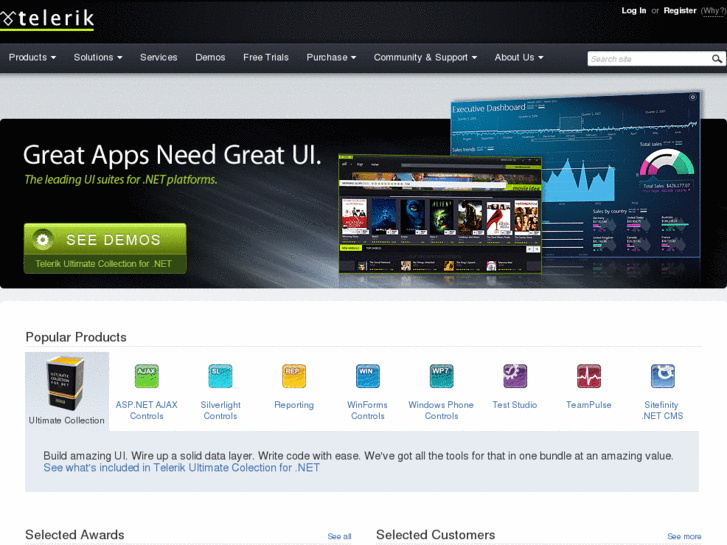Click See more customers link

point(684,536)
